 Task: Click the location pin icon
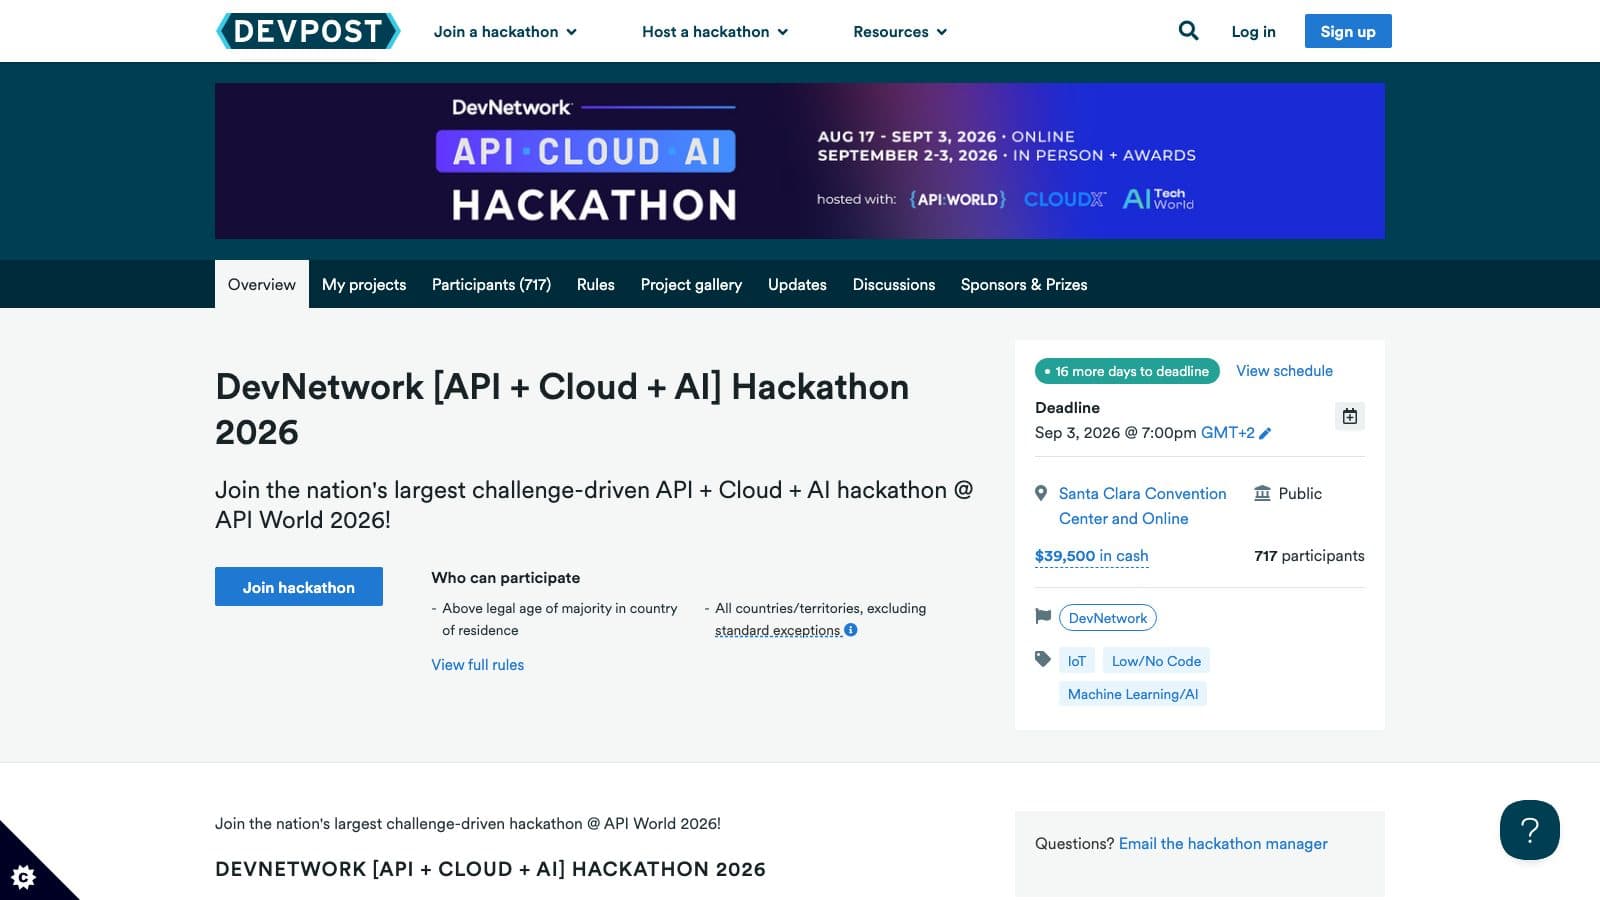coord(1041,493)
